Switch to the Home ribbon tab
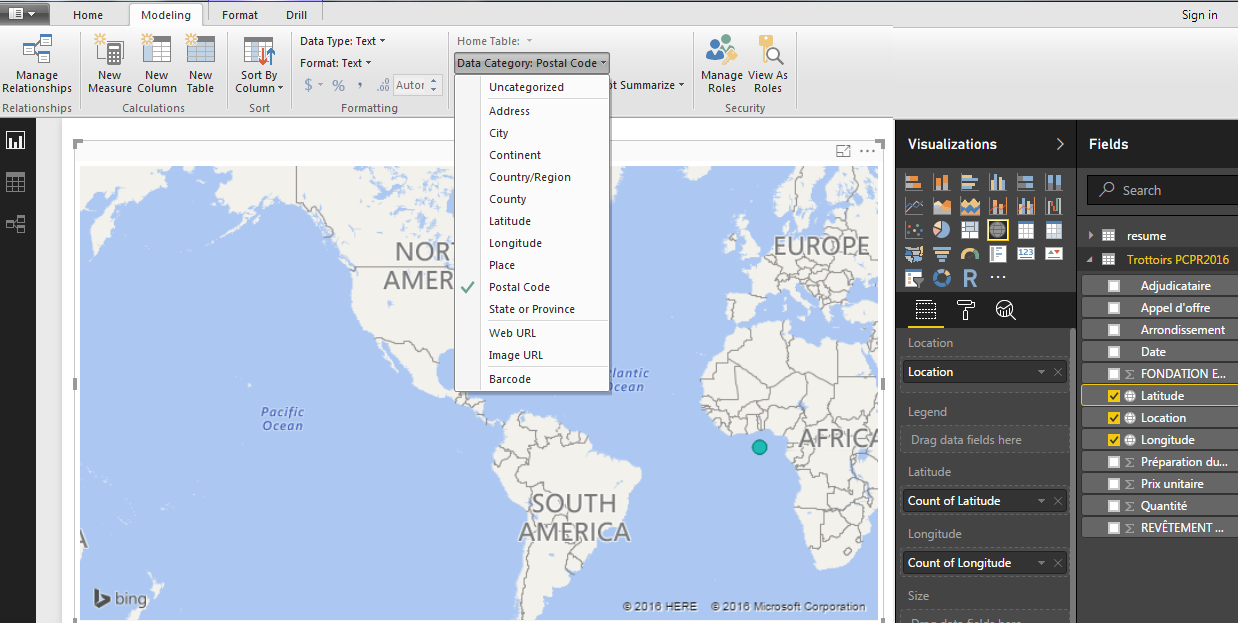The width and height of the screenshot is (1238, 623). pyautogui.click(x=88, y=15)
